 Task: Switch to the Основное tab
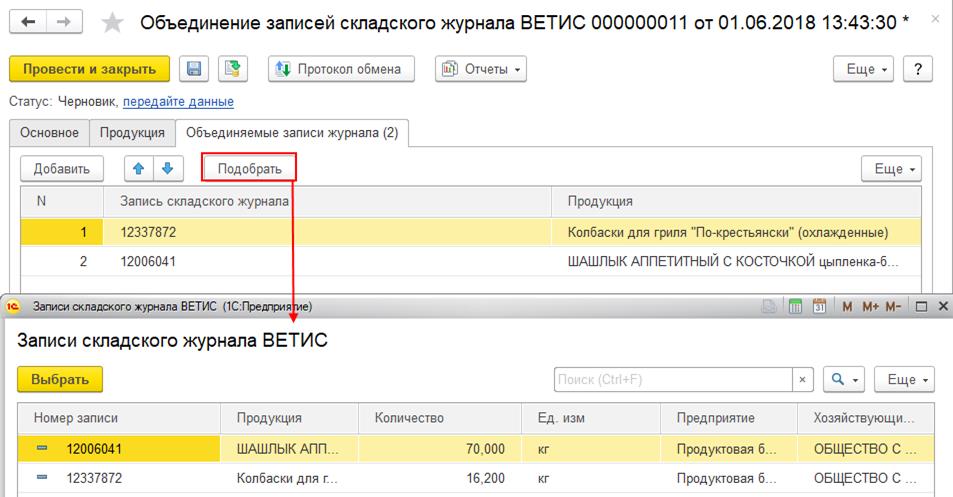tap(49, 132)
